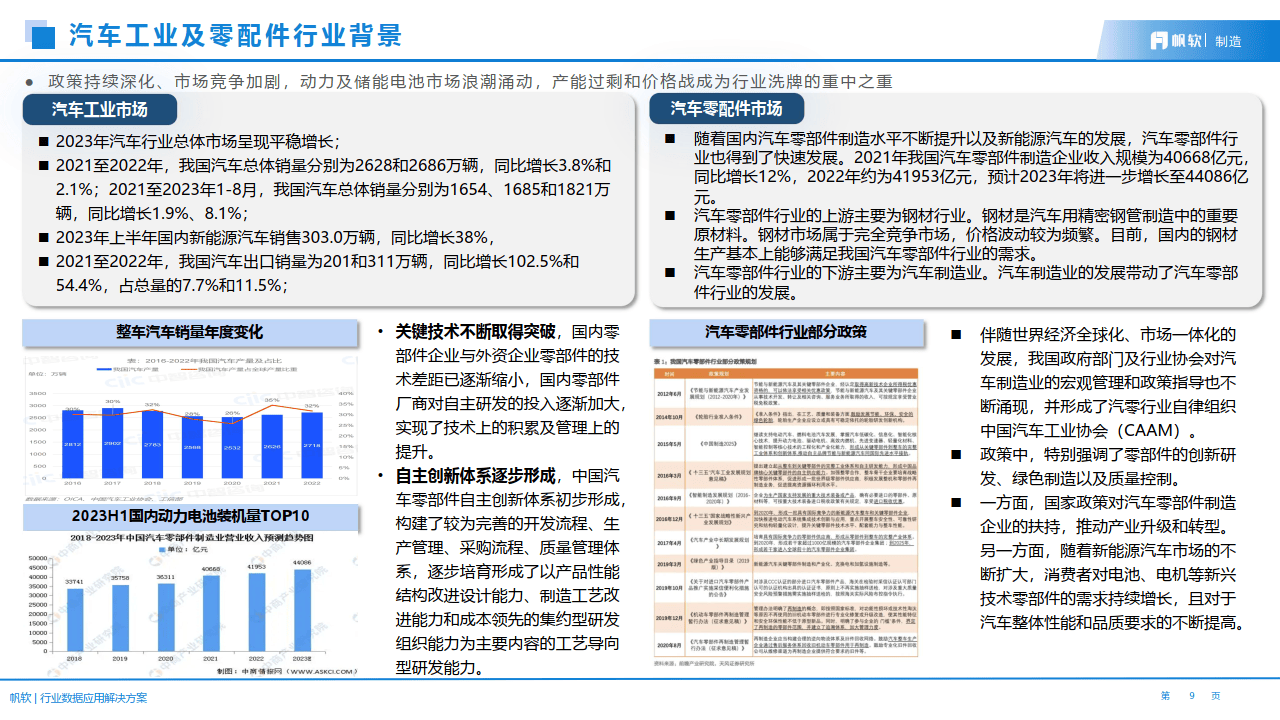
Task: Click the orange 占全球产量比重 legend entry
Action: click(x=240, y=369)
